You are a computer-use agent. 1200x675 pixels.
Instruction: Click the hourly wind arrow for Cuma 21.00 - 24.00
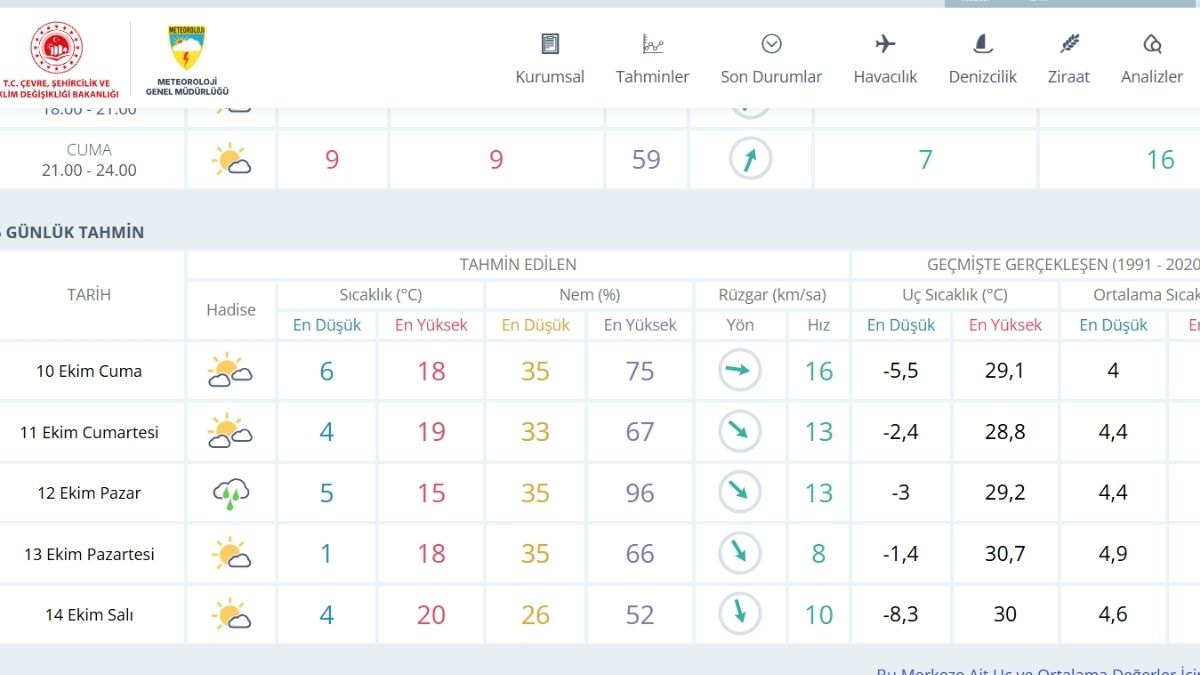click(x=750, y=159)
